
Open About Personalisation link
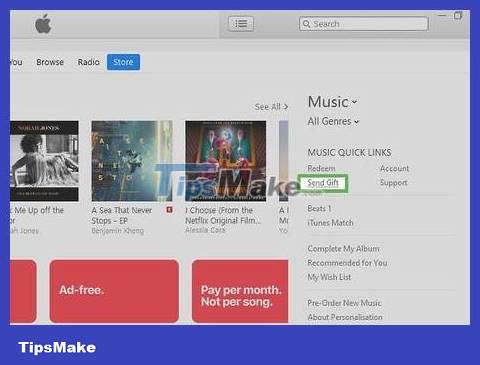(x=345, y=317)
